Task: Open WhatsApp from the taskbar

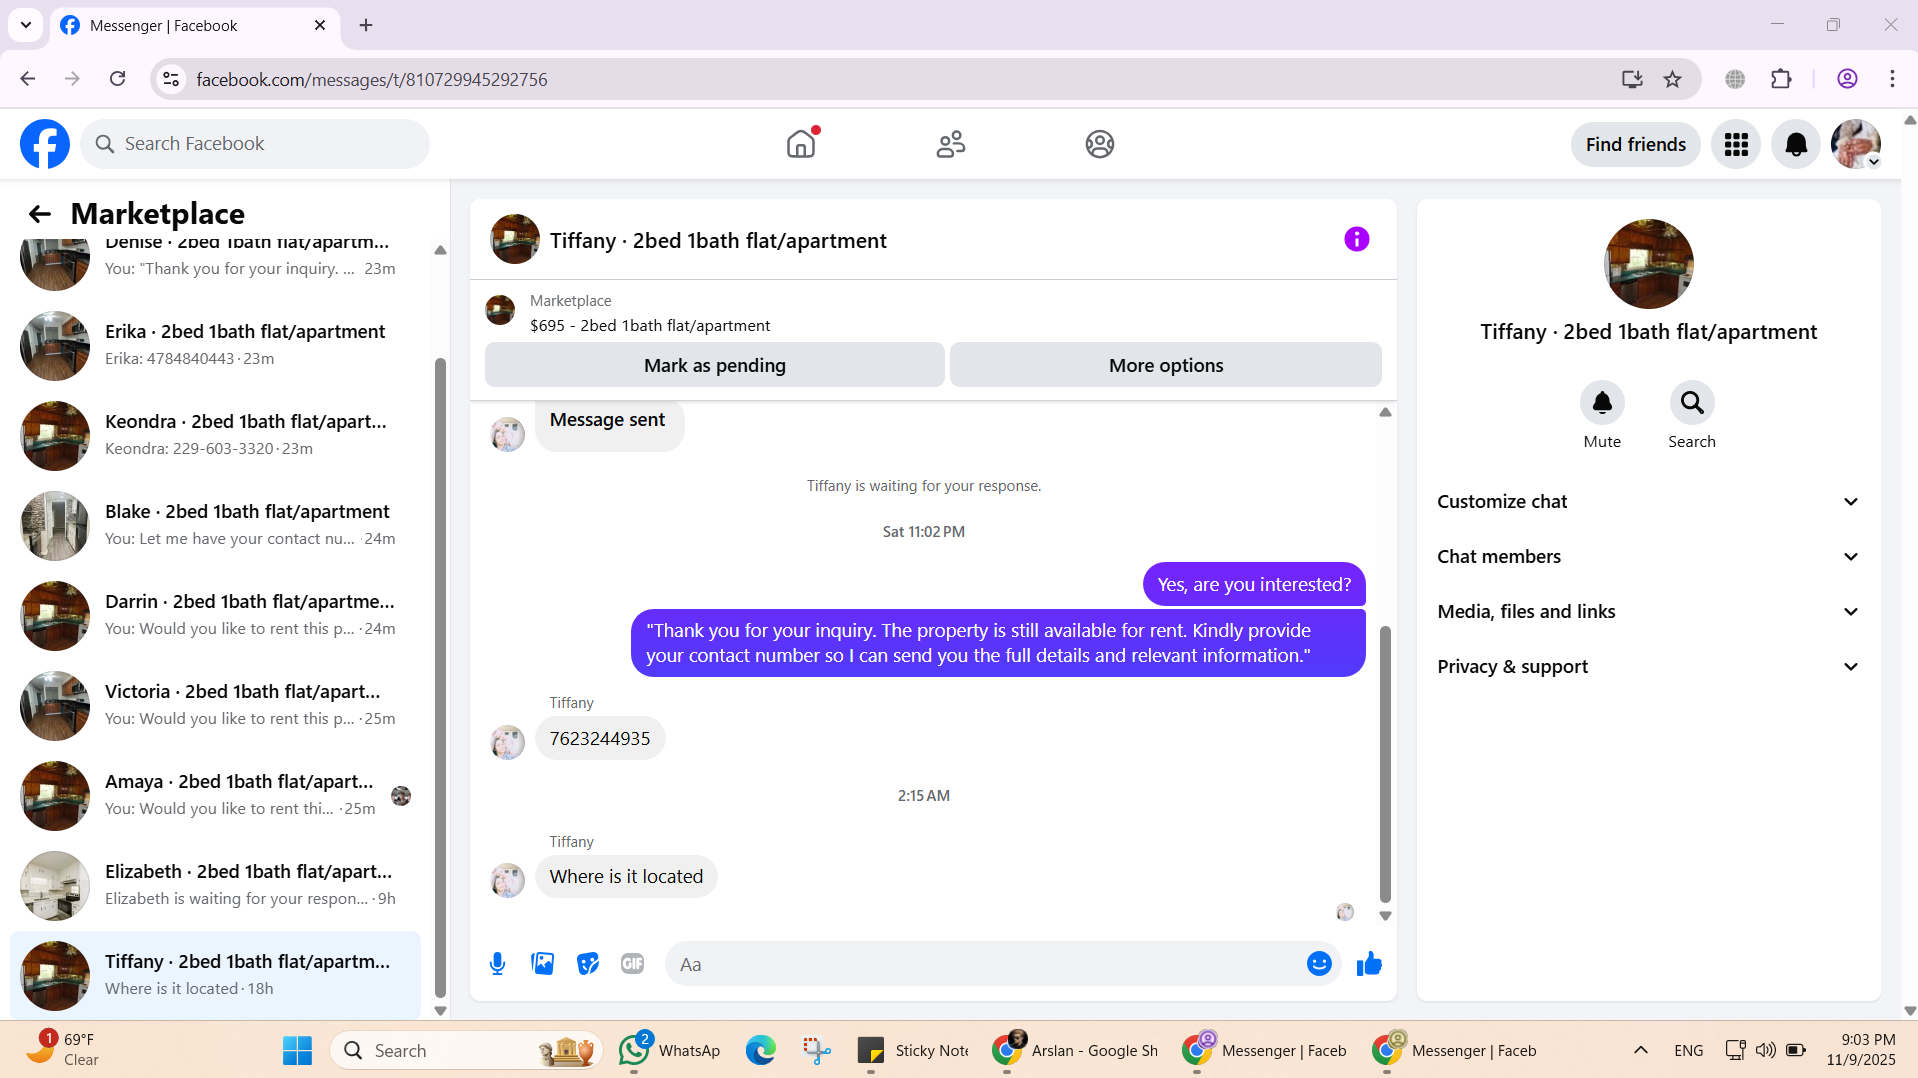Action: pos(670,1050)
